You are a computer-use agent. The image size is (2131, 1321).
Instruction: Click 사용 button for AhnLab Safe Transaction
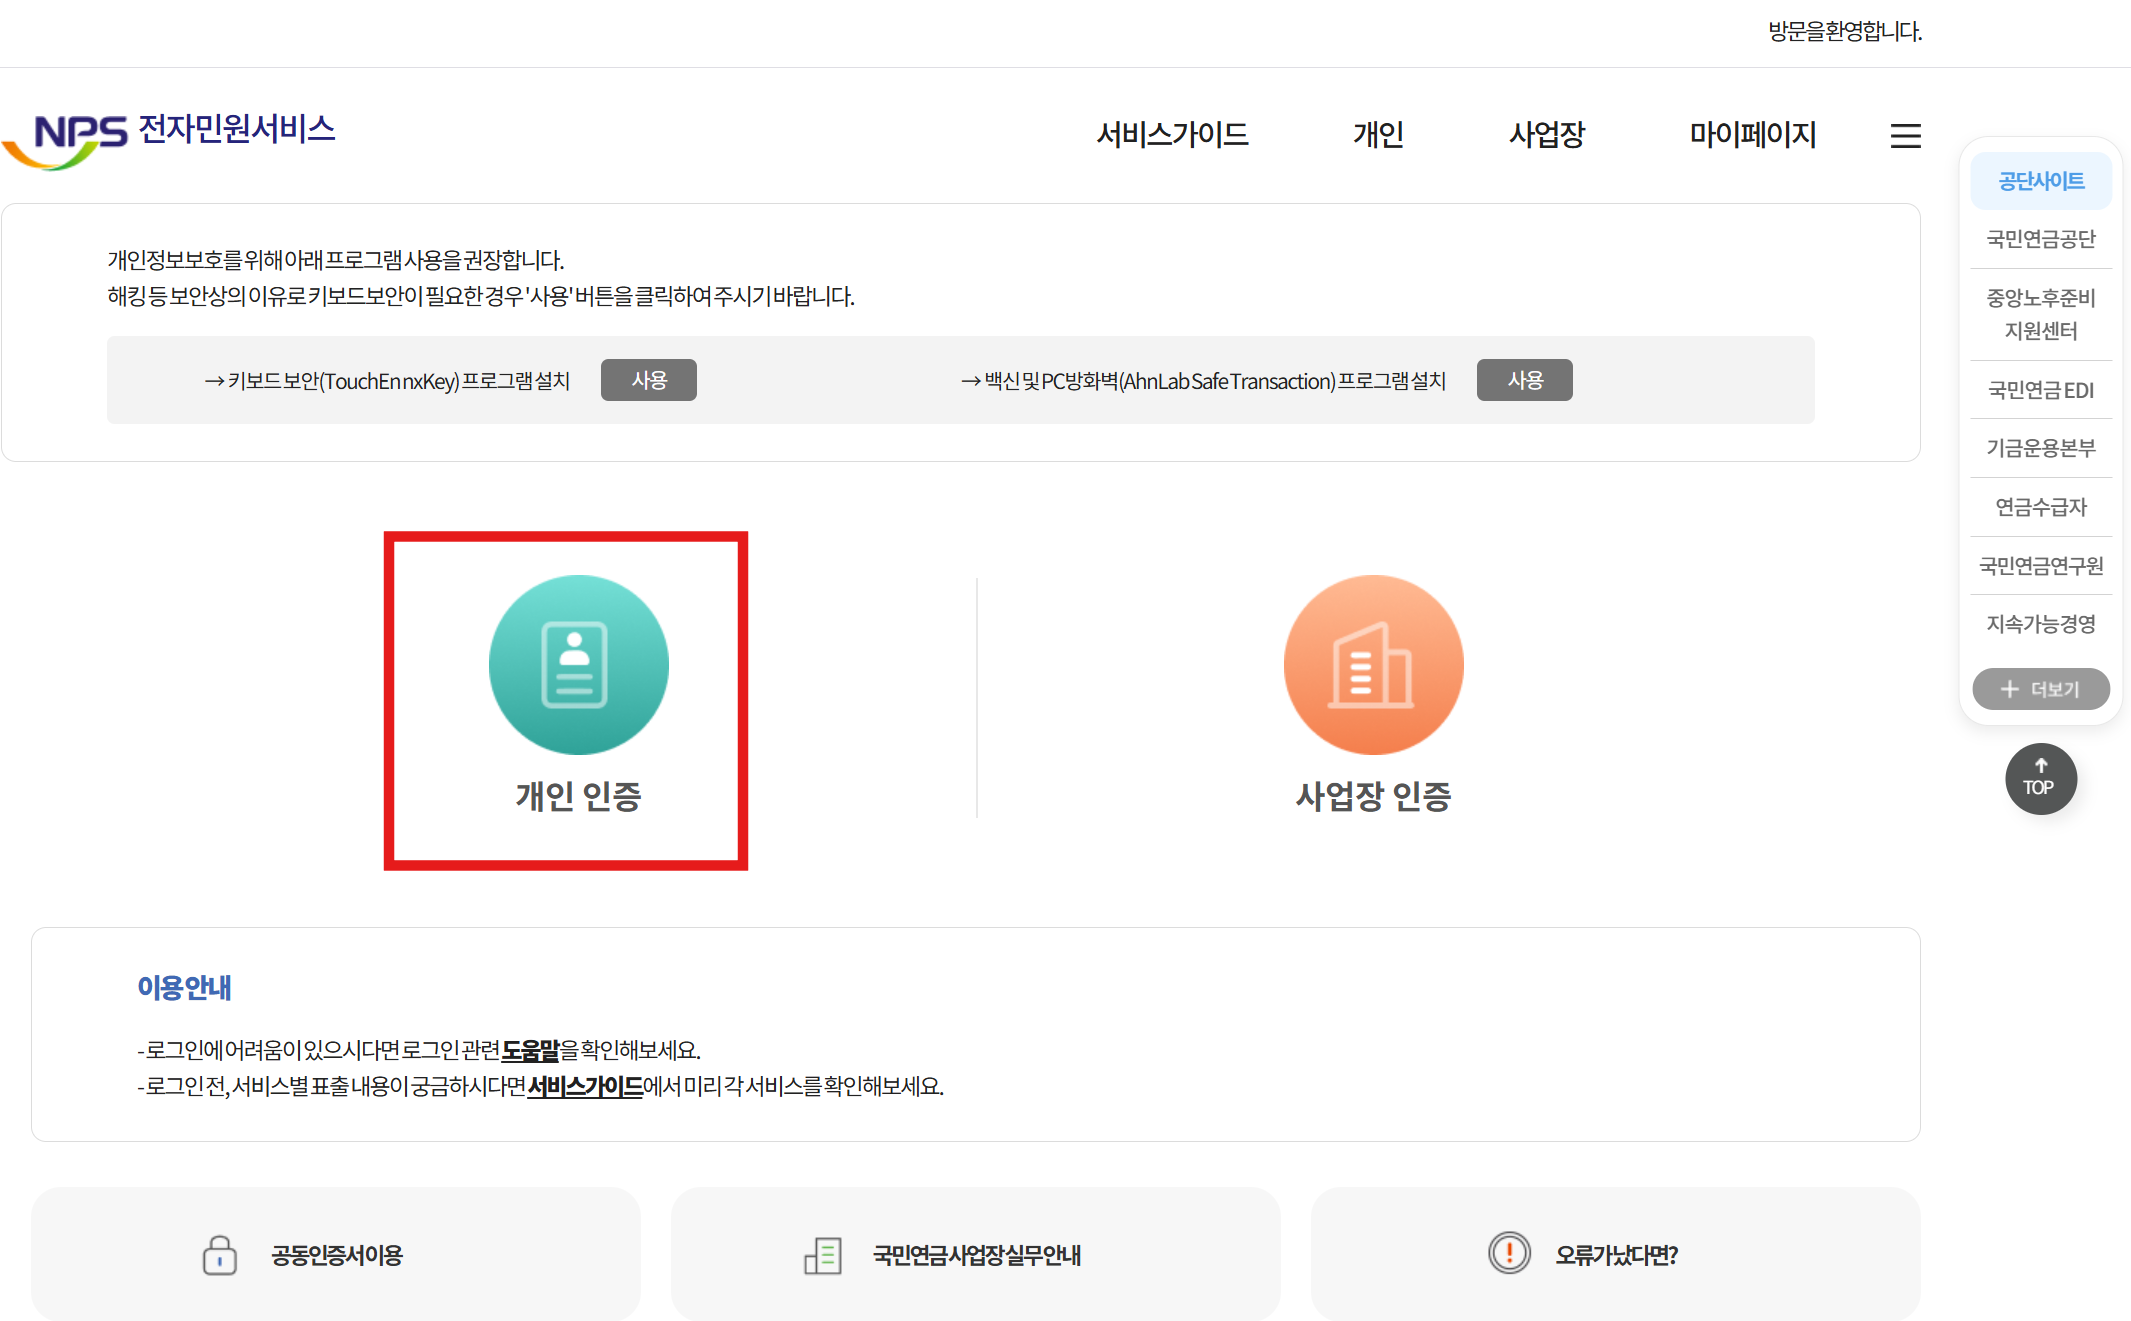1524,380
